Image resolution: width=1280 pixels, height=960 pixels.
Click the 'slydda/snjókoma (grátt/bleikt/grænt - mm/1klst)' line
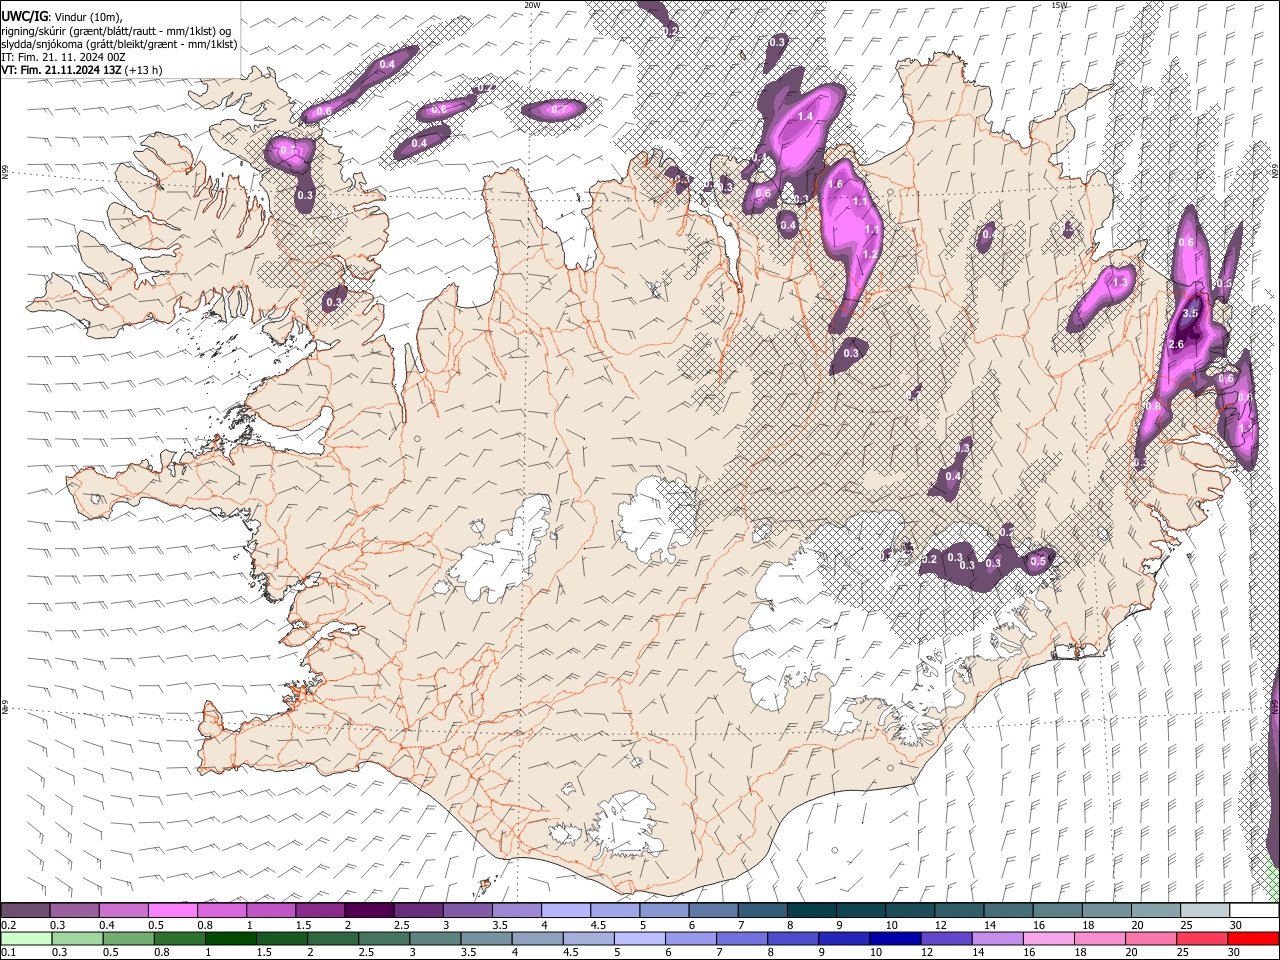tap(119, 44)
